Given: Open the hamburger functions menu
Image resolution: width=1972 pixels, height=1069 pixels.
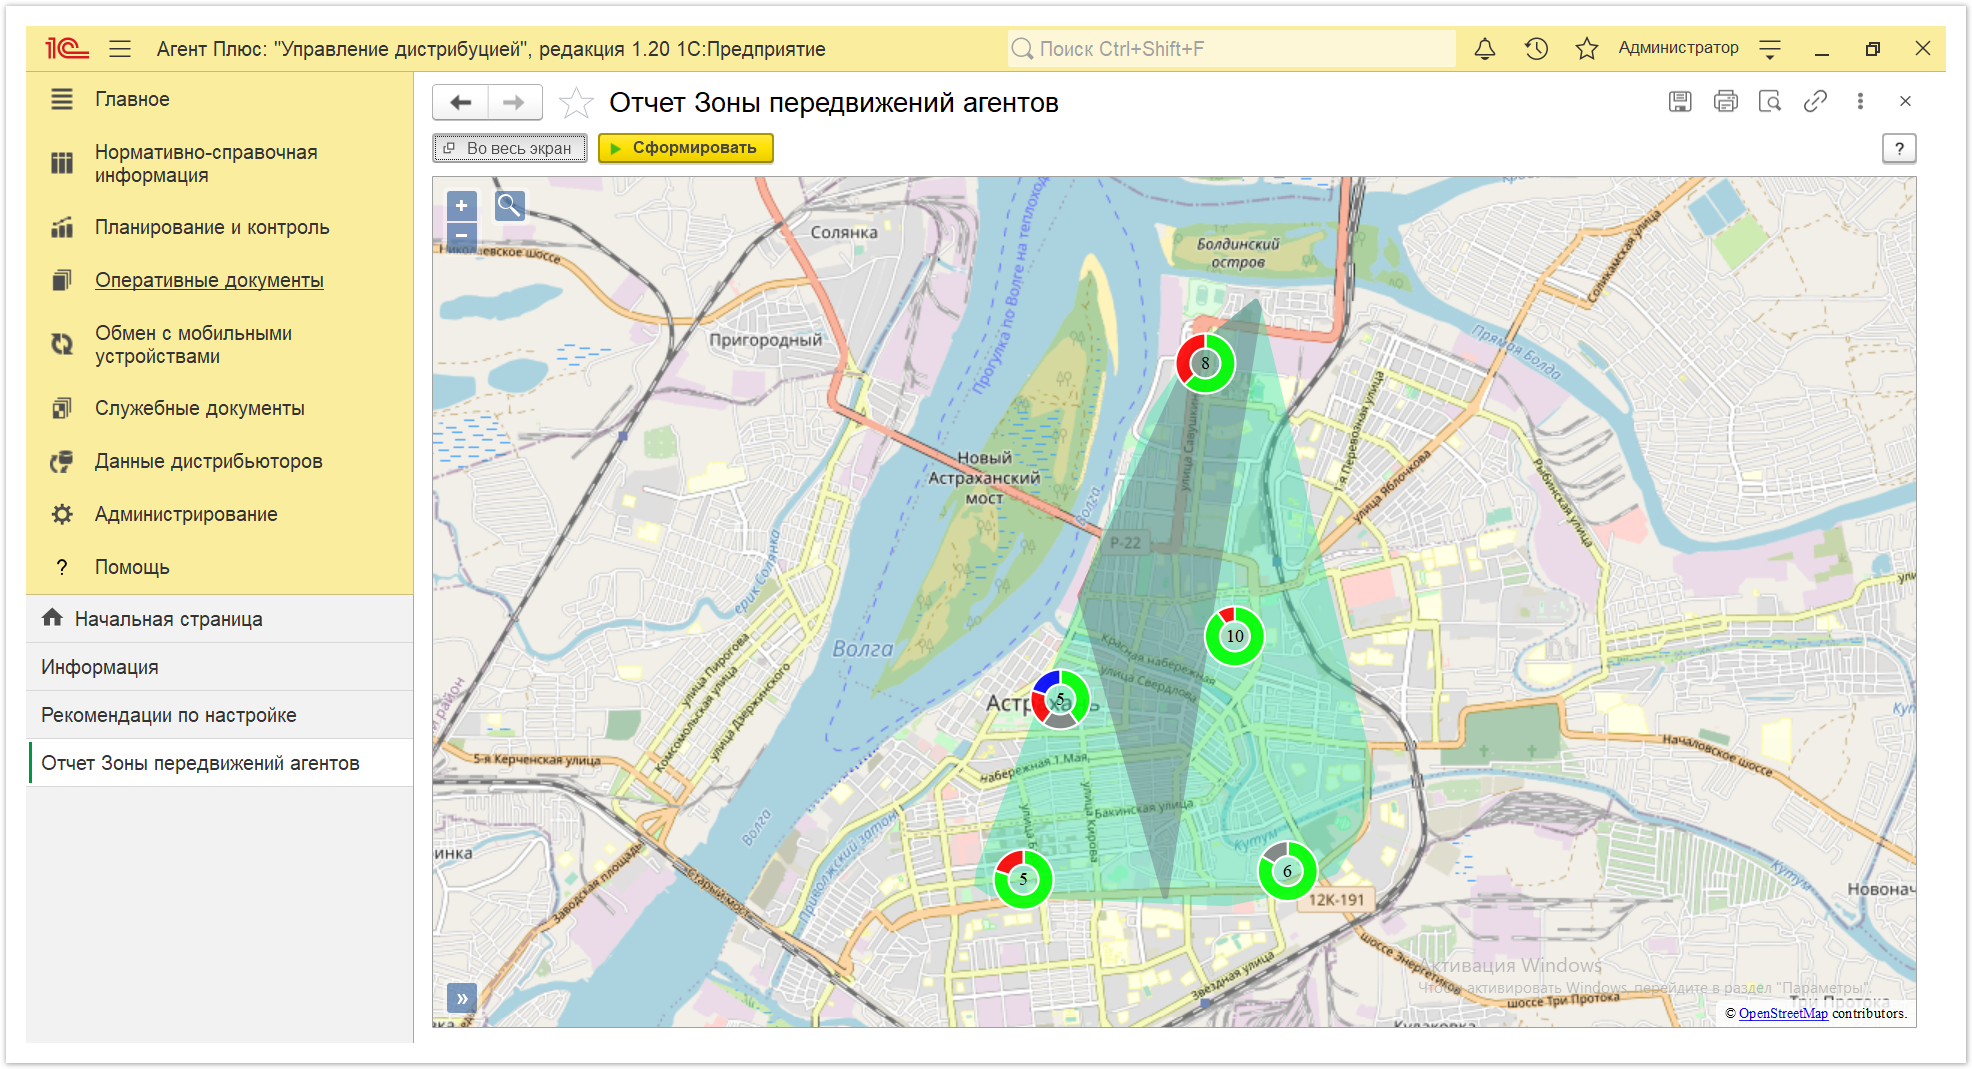Looking at the screenshot, I should (120, 48).
